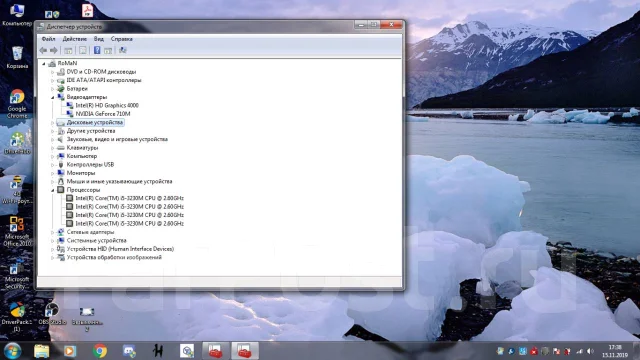The height and width of the screenshot is (360, 640).
Task: Select the NVIDIA GeForce 710M adapter icon
Action: pyautogui.click(x=70, y=114)
